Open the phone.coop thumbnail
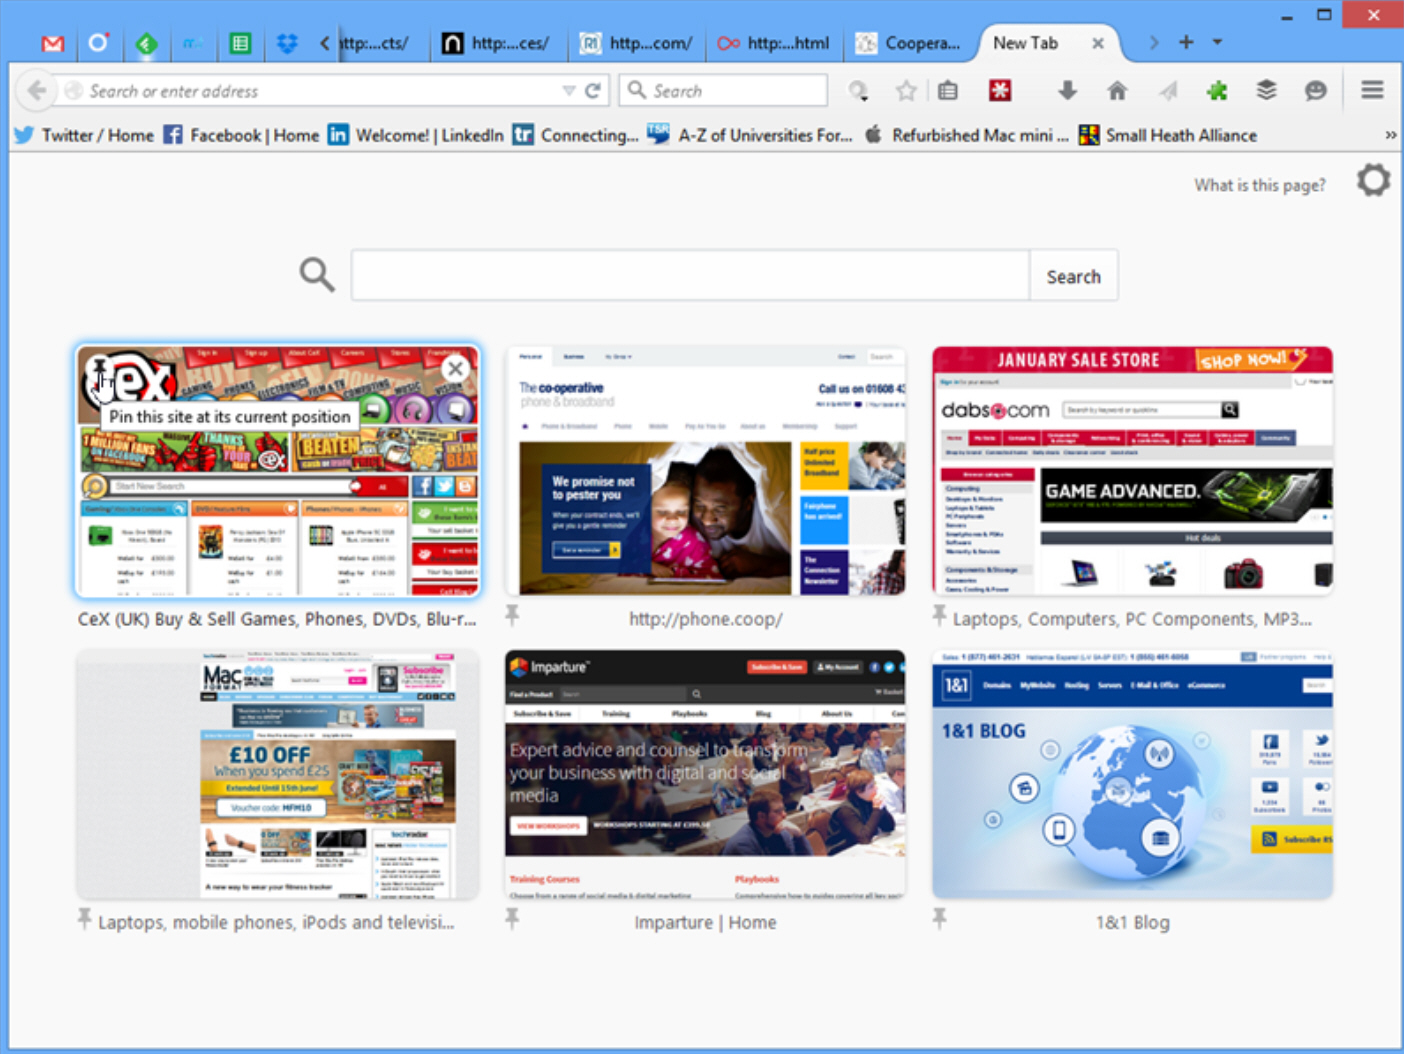Screen dimensions: 1404x1054 (705, 472)
